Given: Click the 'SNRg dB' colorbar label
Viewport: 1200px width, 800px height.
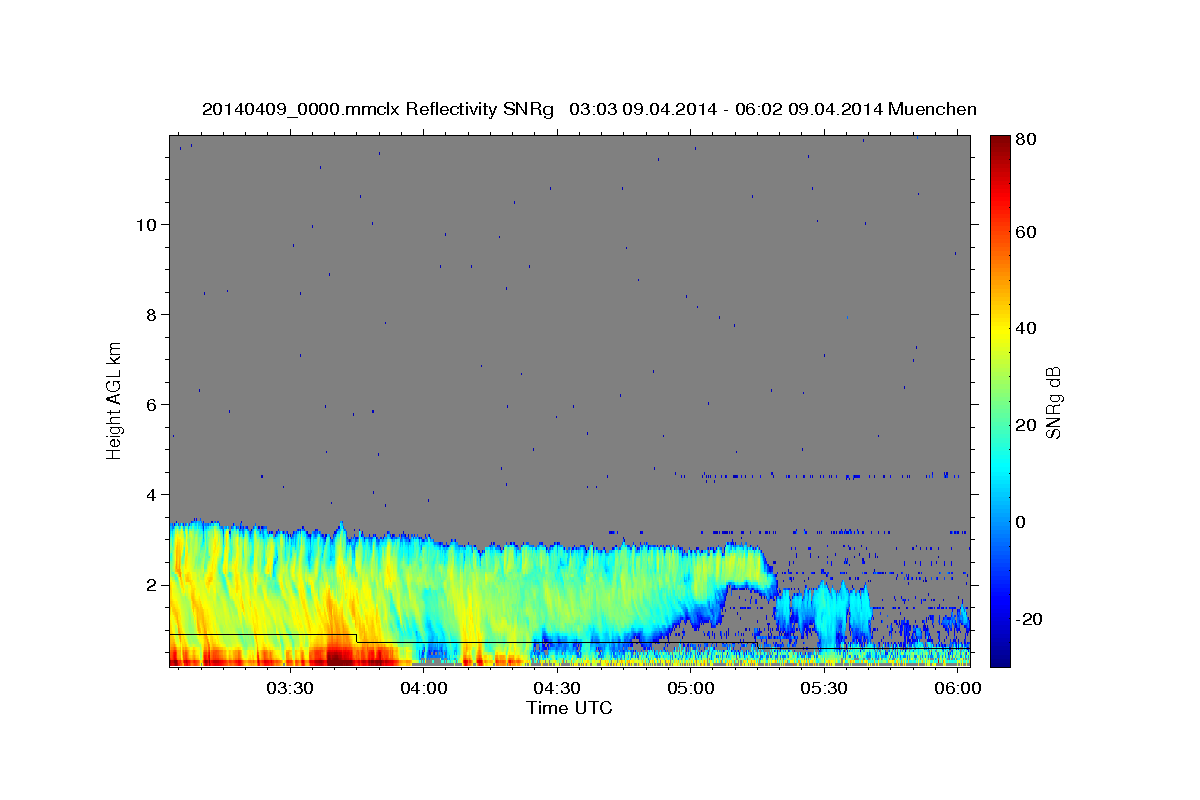Looking at the screenshot, I should click(x=1053, y=402).
